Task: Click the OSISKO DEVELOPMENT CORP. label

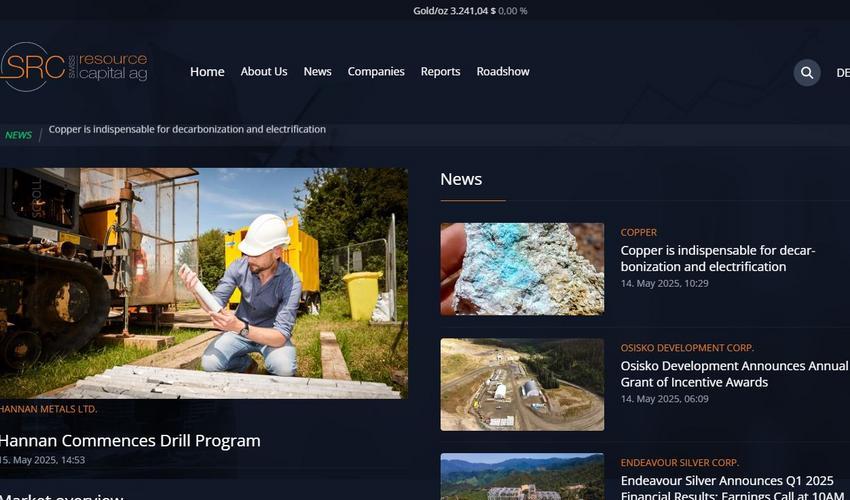Action: pos(687,348)
